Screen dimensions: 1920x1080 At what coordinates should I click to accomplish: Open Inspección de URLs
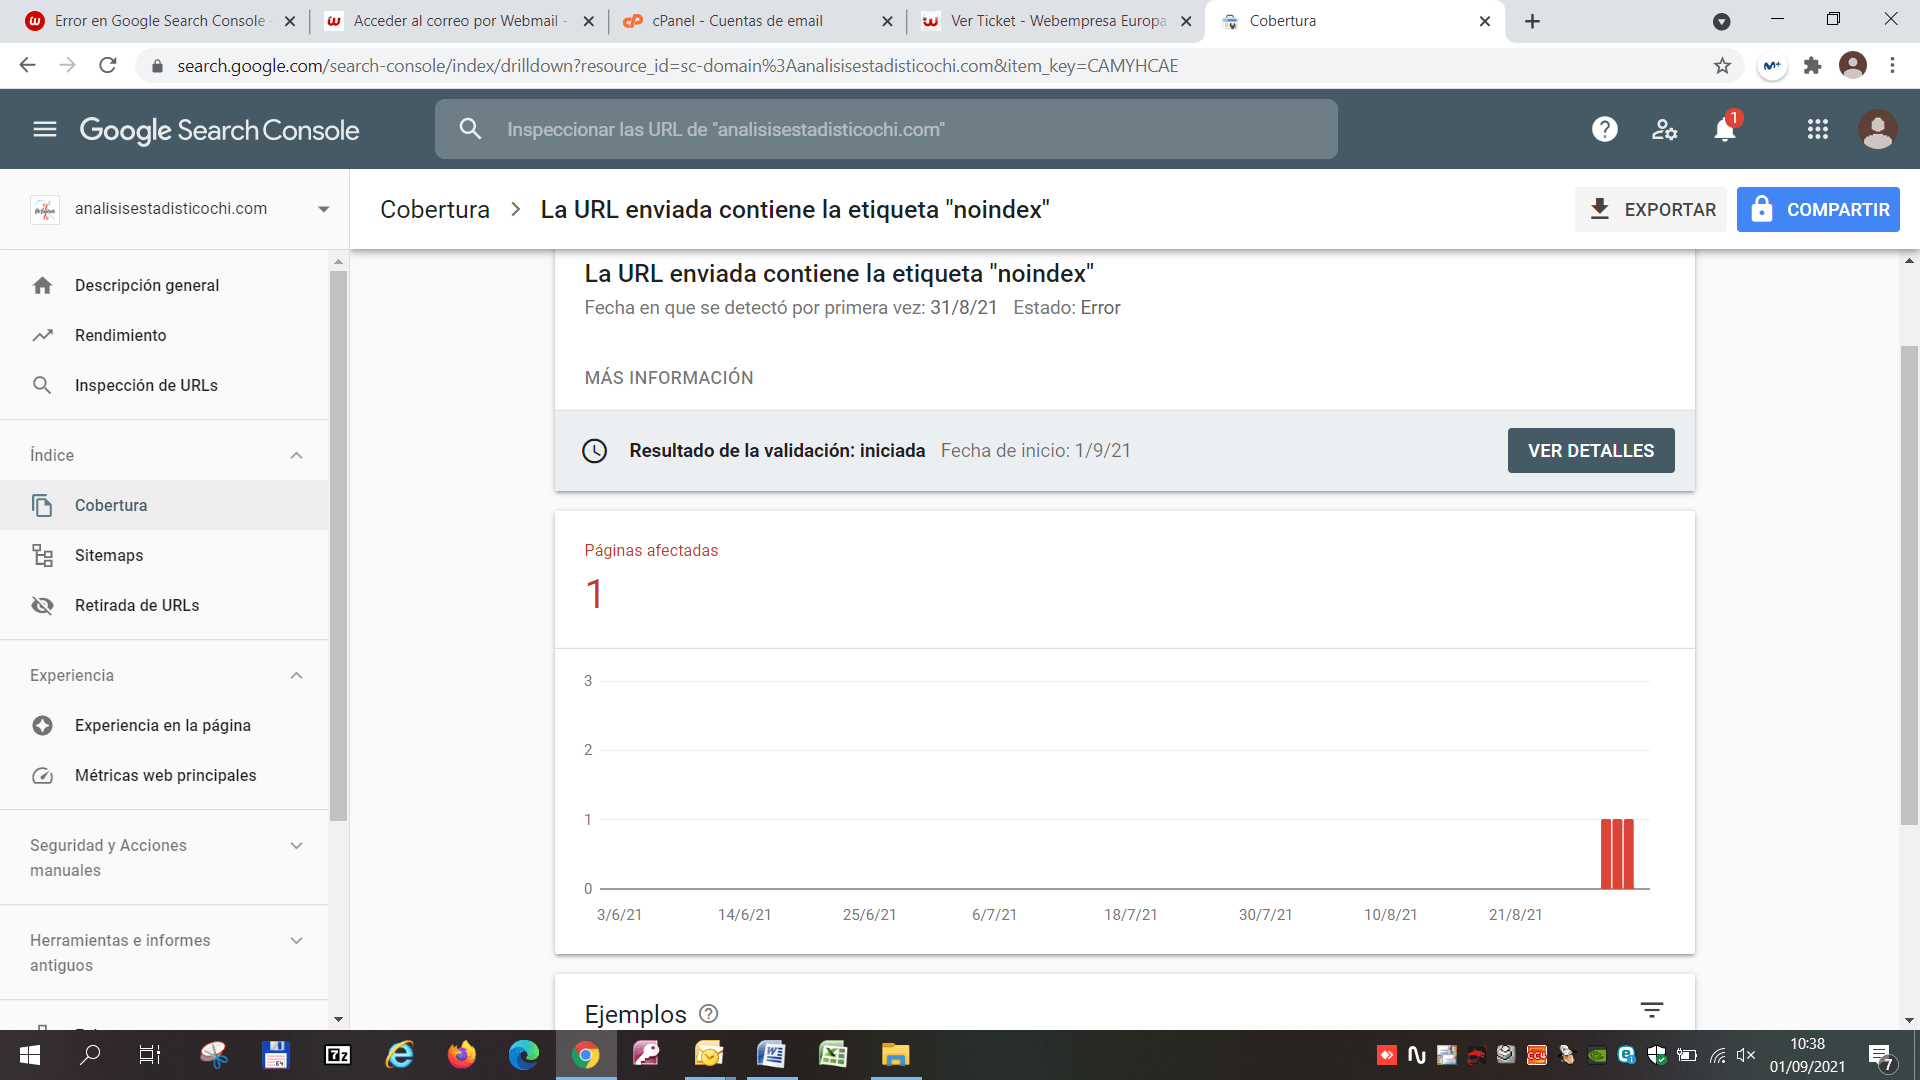pos(164,386)
